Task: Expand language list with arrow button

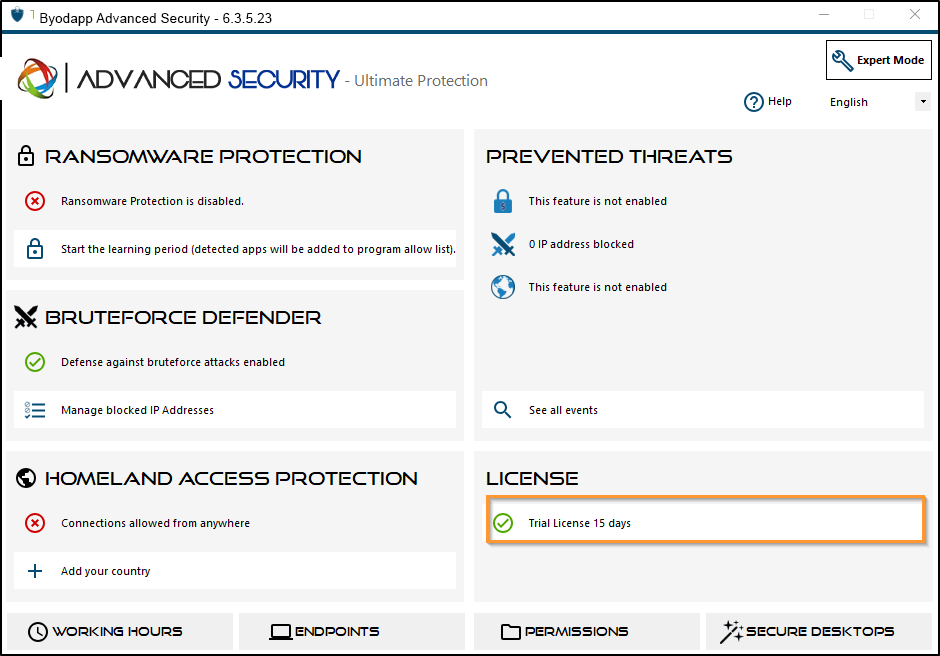Action: point(923,102)
